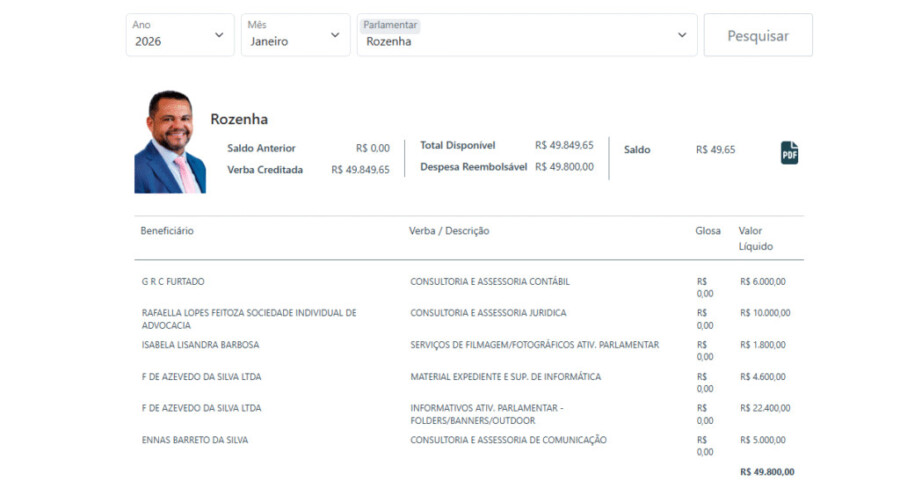Select the ISABELA LISANDRA BARBOSA row

point(200,345)
